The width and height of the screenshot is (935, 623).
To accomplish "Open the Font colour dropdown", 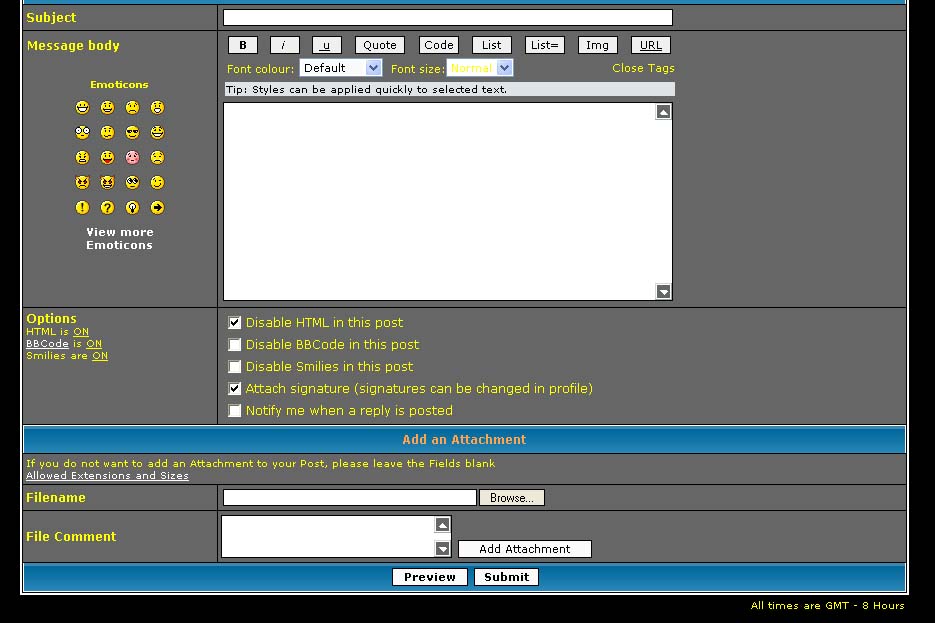I will [x=340, y=68].
